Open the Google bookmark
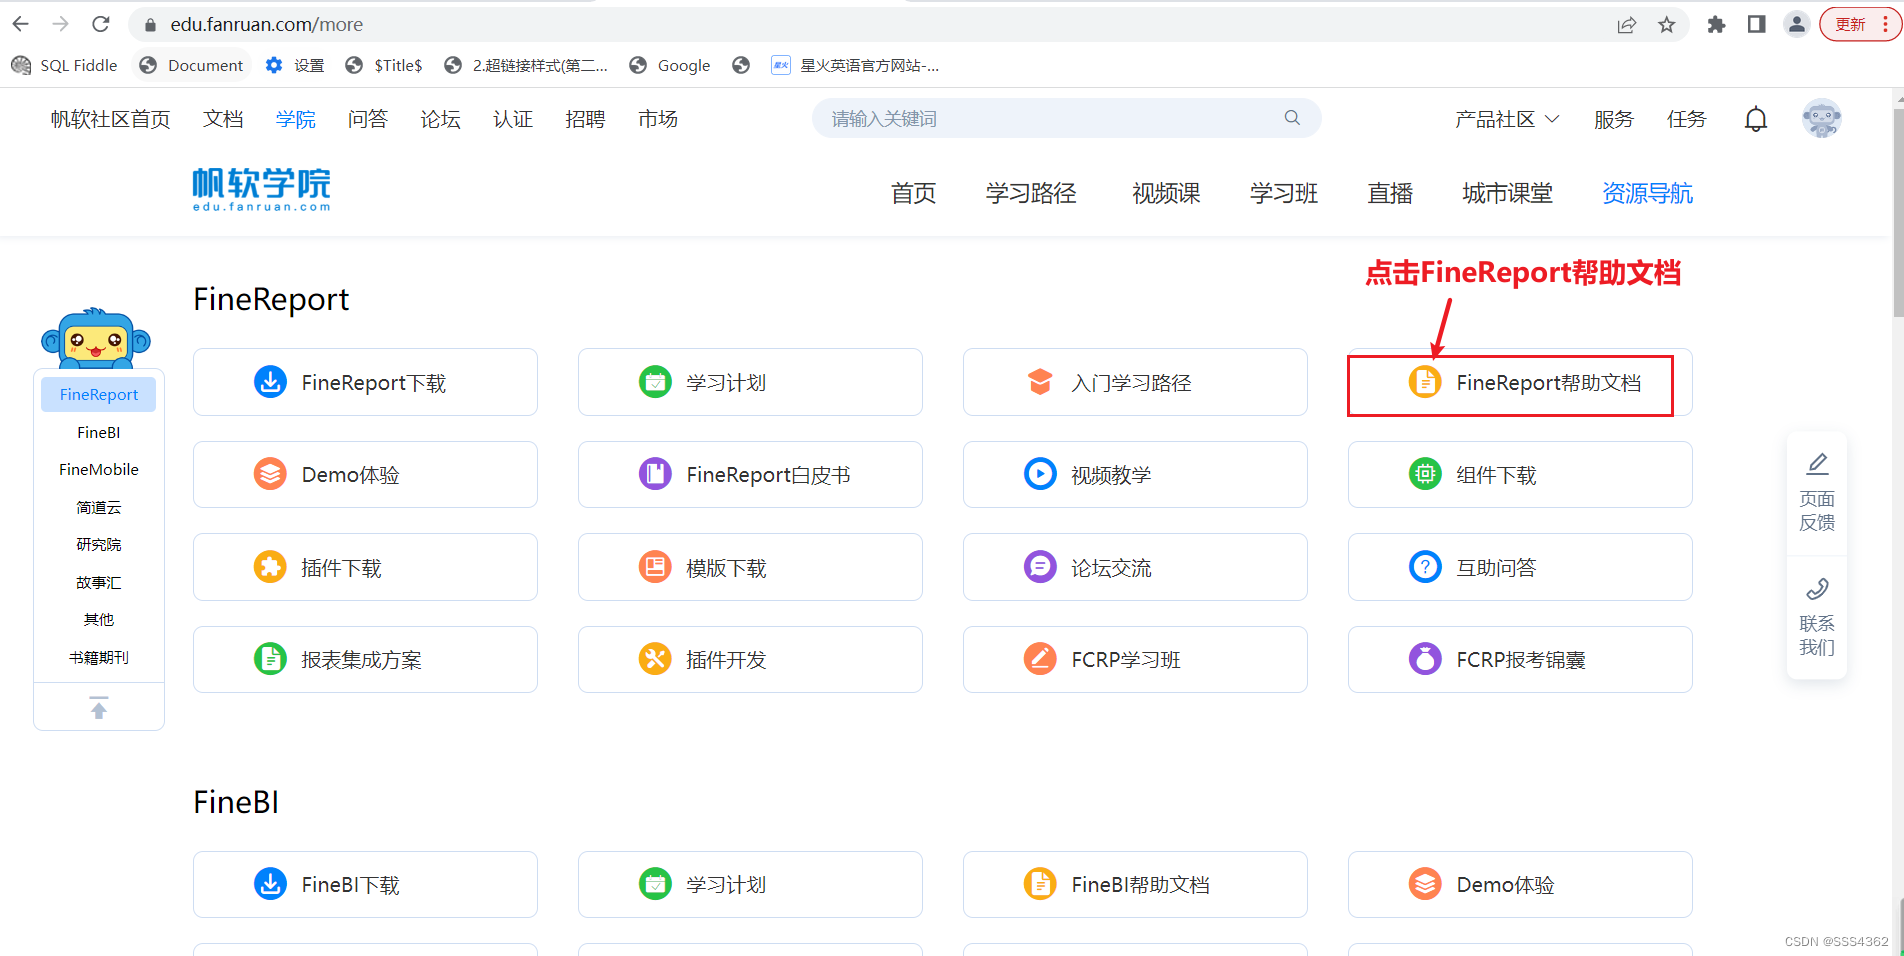The height and width of the screenshot is (956, 1904). [670, 65]
